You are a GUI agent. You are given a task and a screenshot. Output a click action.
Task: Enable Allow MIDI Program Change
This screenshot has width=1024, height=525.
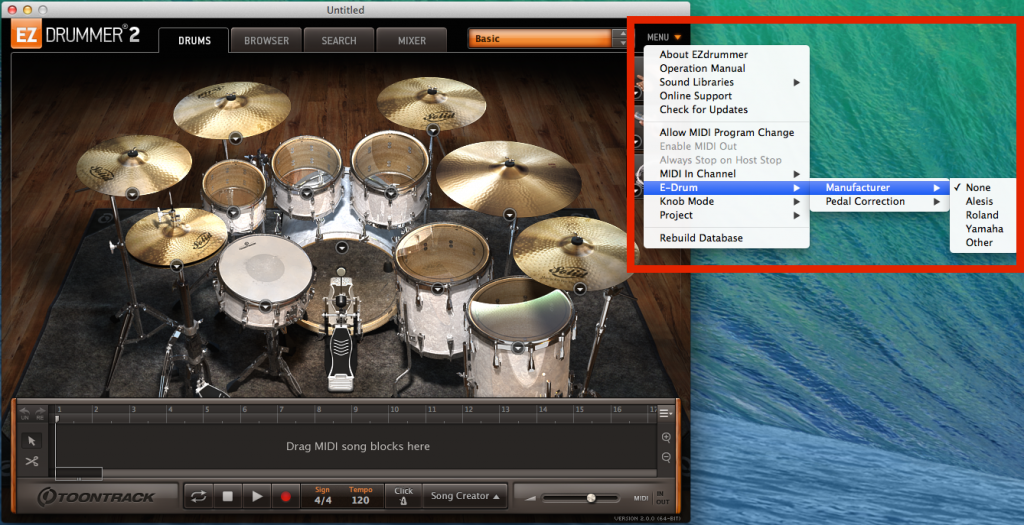tap(726, 133)
